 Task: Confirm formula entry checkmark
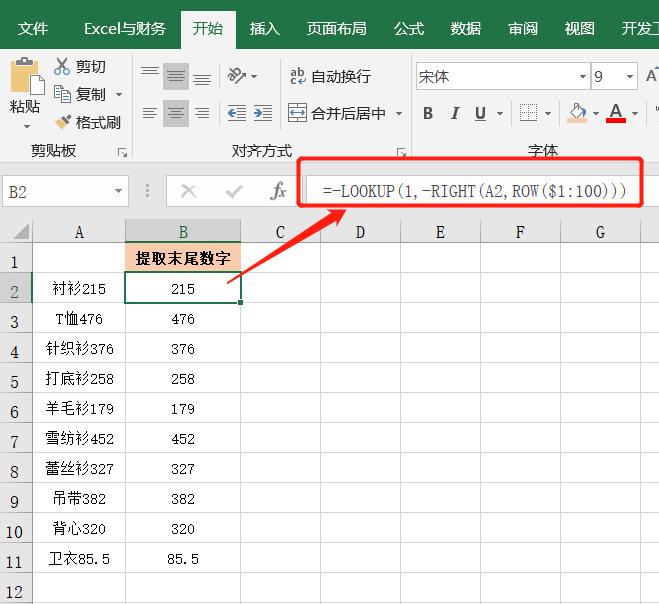tap(234, 191)
